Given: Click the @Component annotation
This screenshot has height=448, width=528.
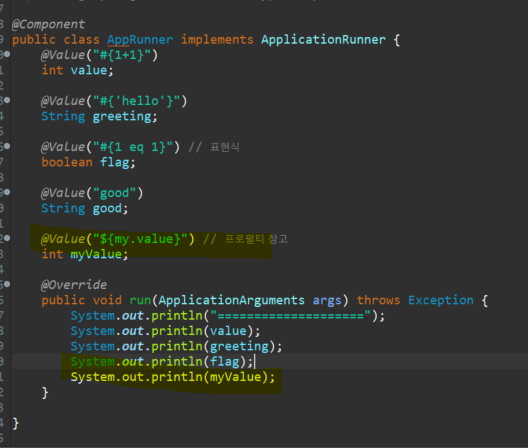Looking at the screenshot, I should click(x=48, y=24).
